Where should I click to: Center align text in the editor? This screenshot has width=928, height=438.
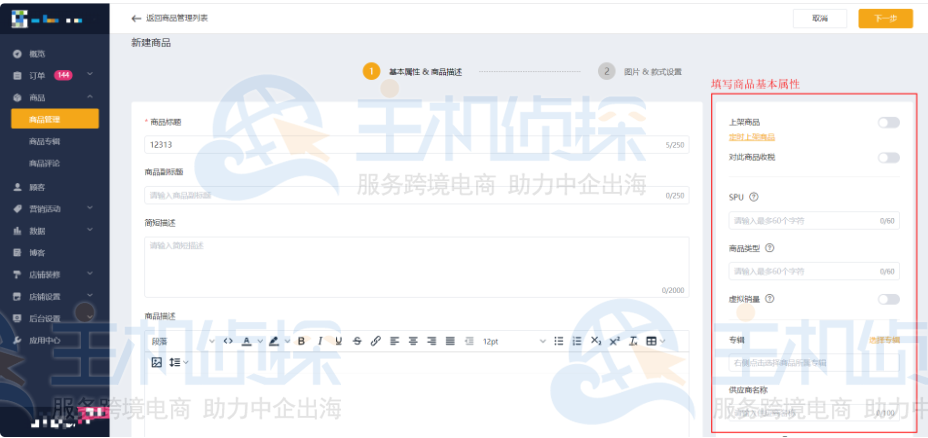413,341
